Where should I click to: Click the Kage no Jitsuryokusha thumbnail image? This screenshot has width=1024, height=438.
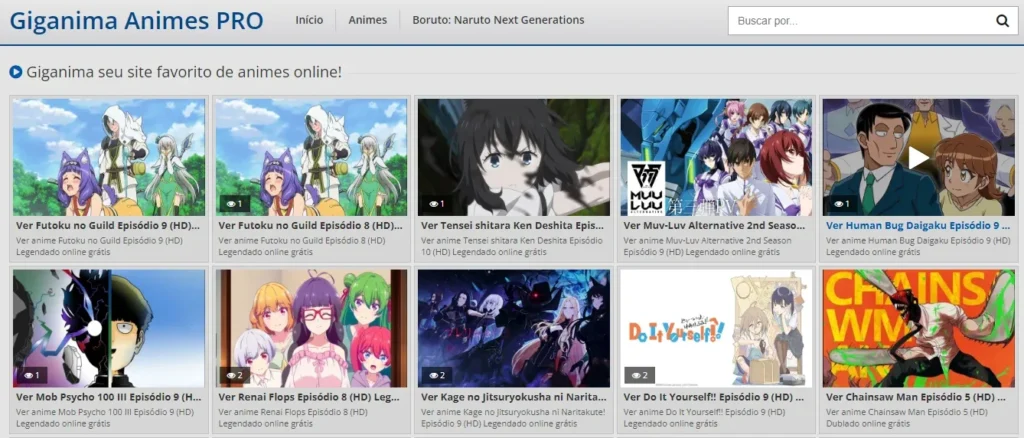tap(514, 328)
